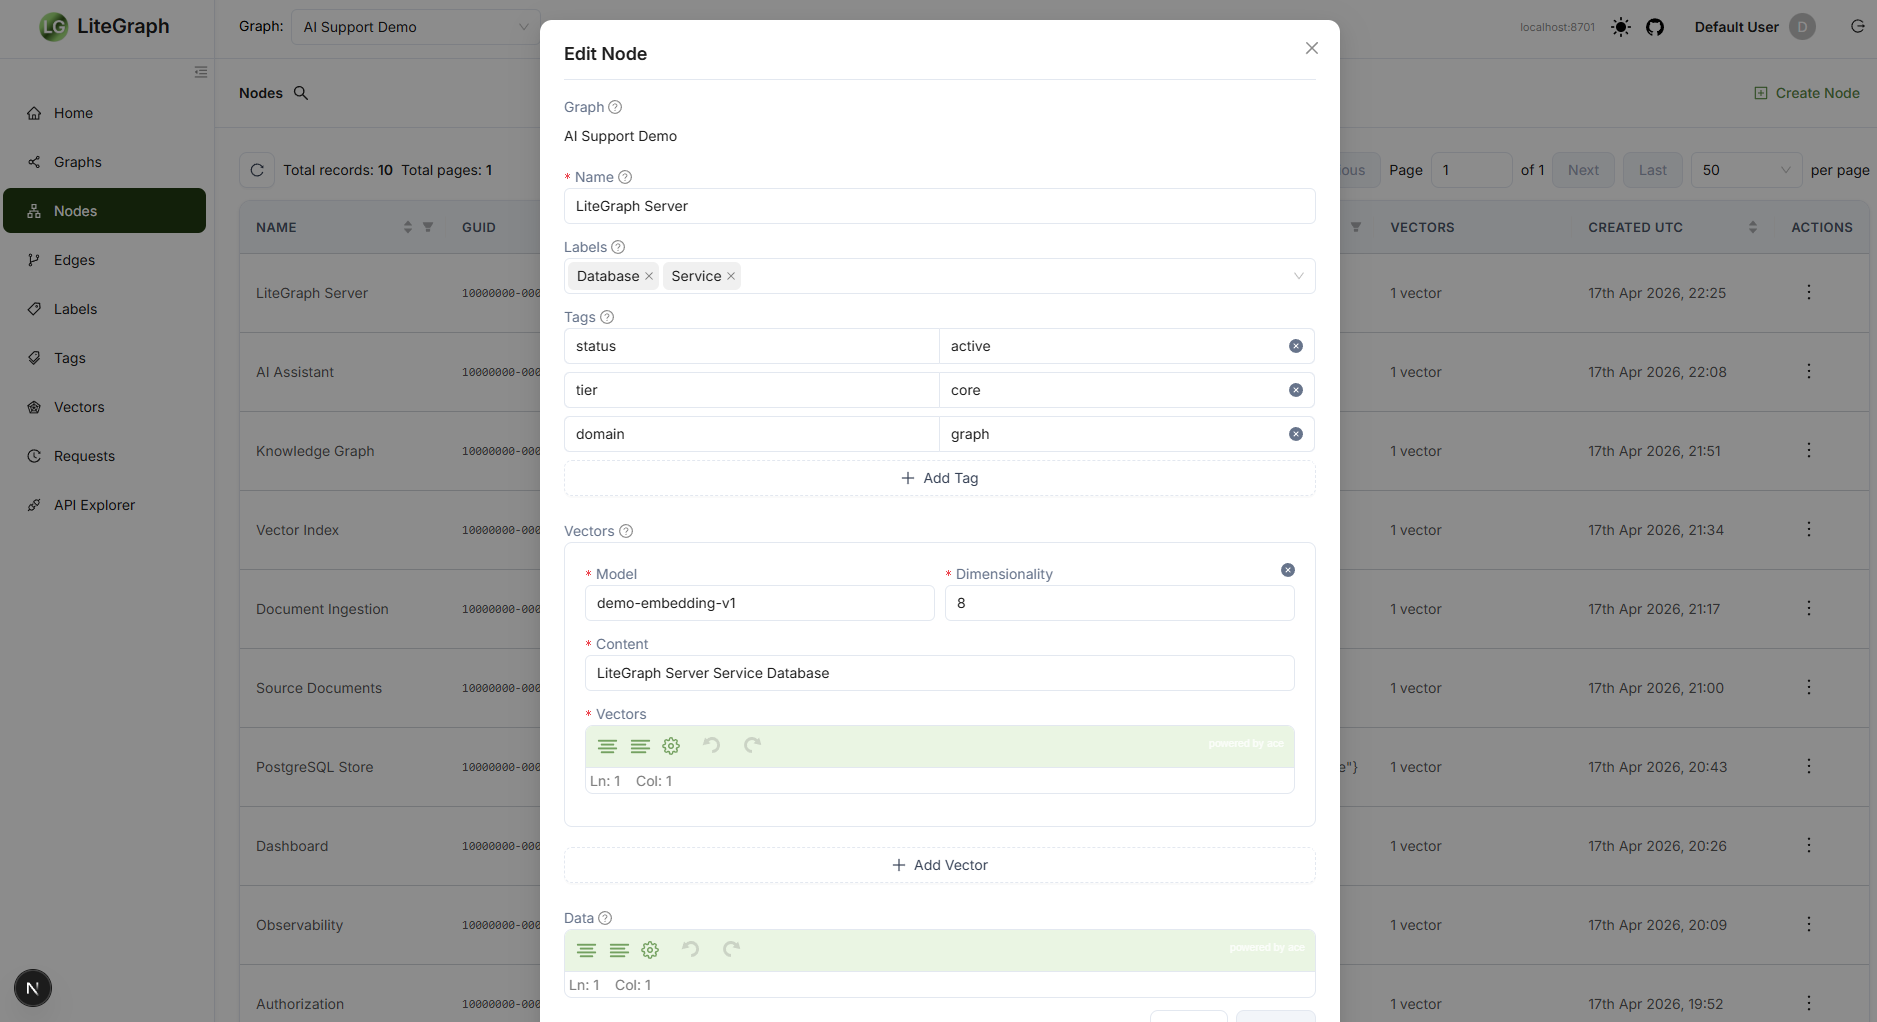This screenshot has width=1877, height=1022.
Task: Remove the core tag with its clear toggle
Action: pos(1296,390)
